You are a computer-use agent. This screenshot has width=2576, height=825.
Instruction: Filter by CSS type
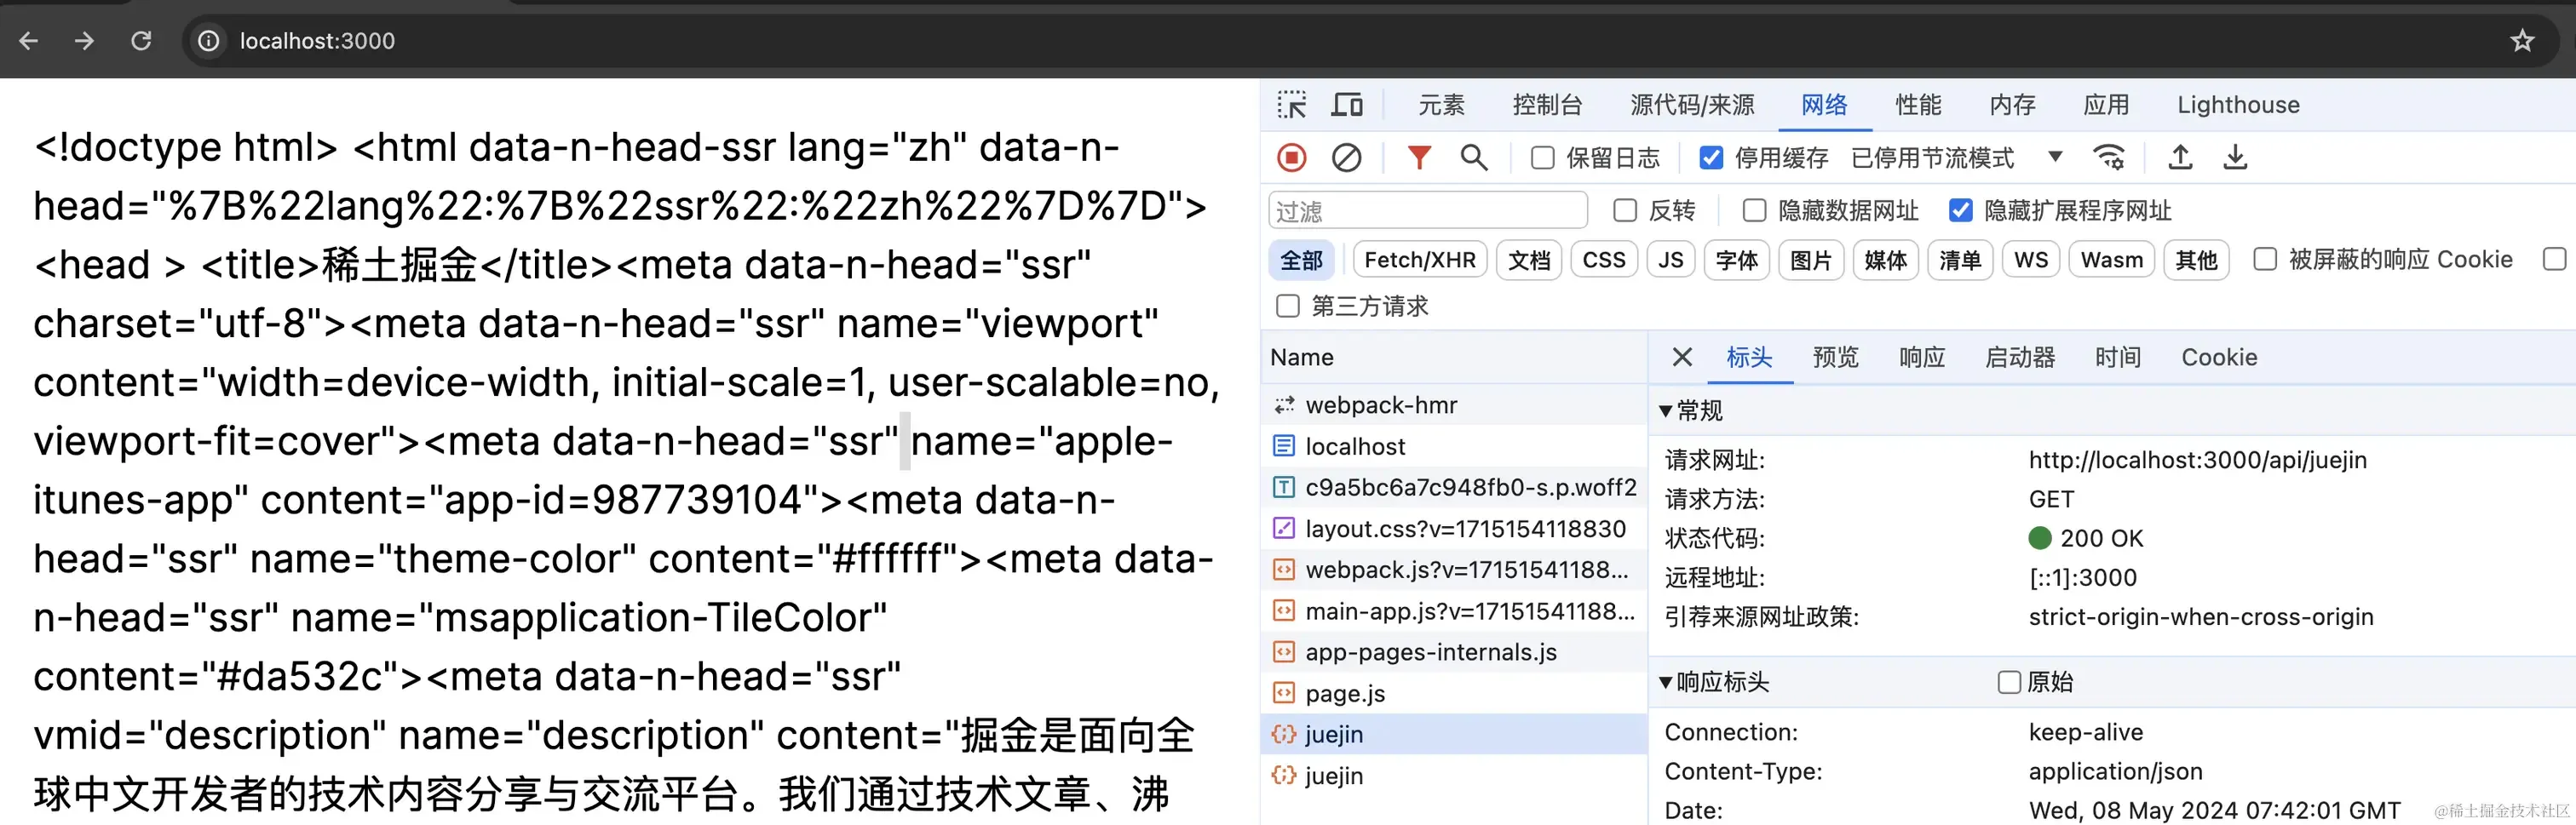[x=1604, y=260]
